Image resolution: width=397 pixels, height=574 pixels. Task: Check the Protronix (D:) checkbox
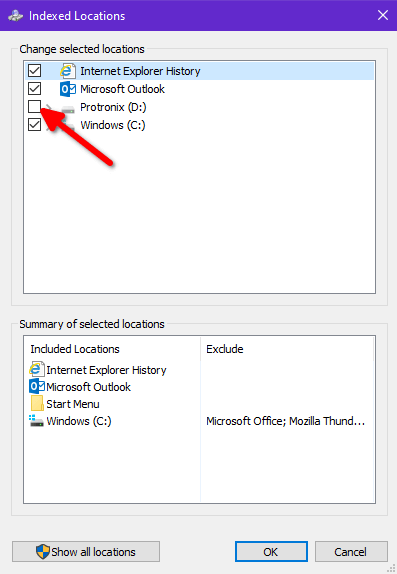[34, 107]
